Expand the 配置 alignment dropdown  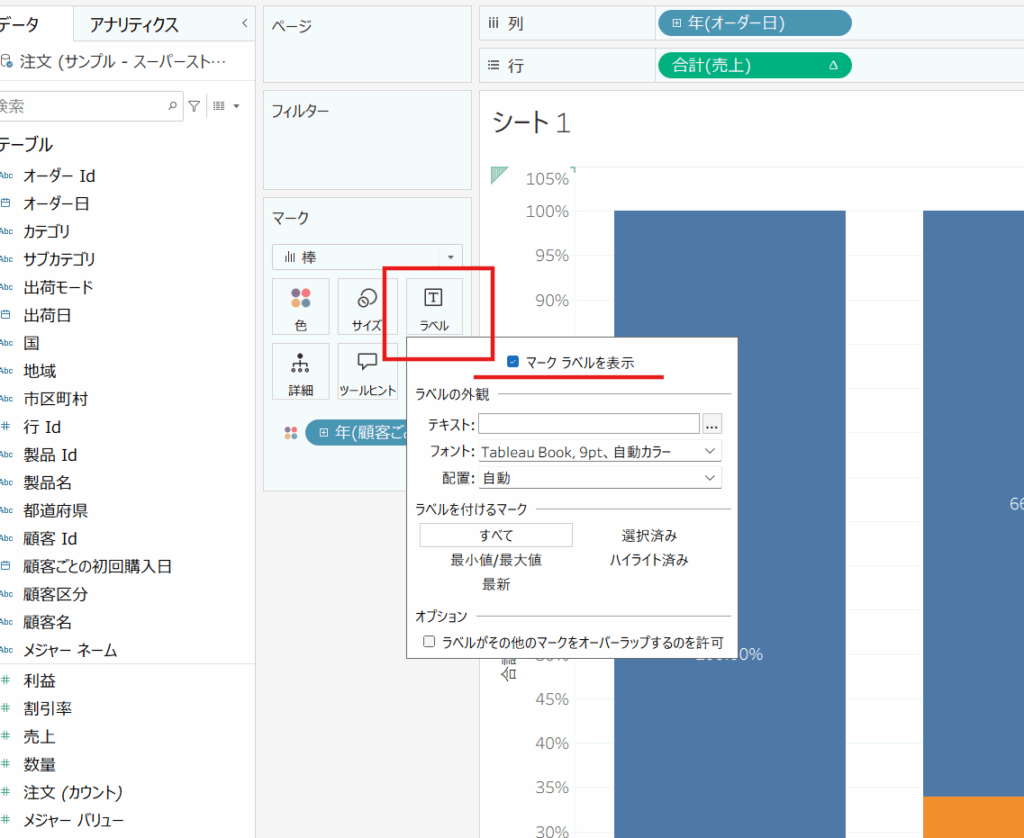pos(600,478)
